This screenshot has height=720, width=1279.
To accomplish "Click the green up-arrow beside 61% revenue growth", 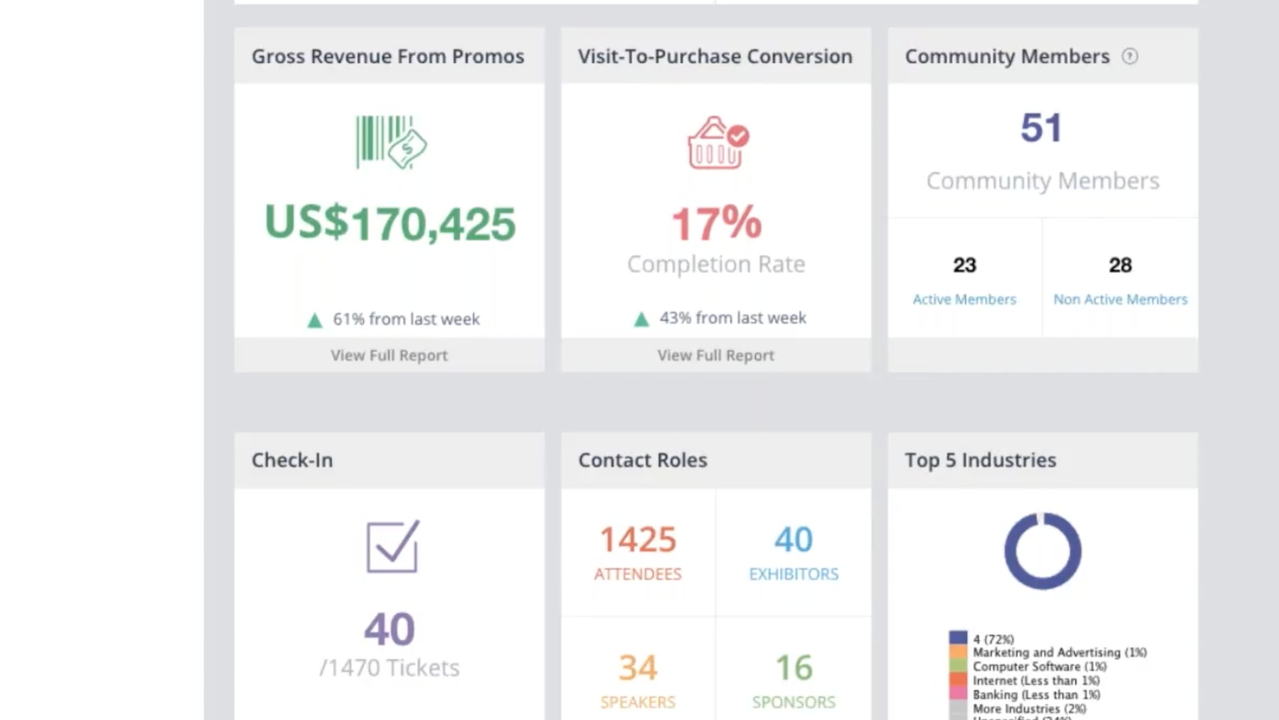I will (314, 319).
